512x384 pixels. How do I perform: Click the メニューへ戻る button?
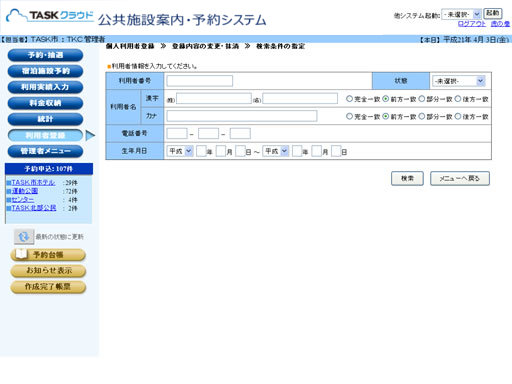[x=460, y=178]
